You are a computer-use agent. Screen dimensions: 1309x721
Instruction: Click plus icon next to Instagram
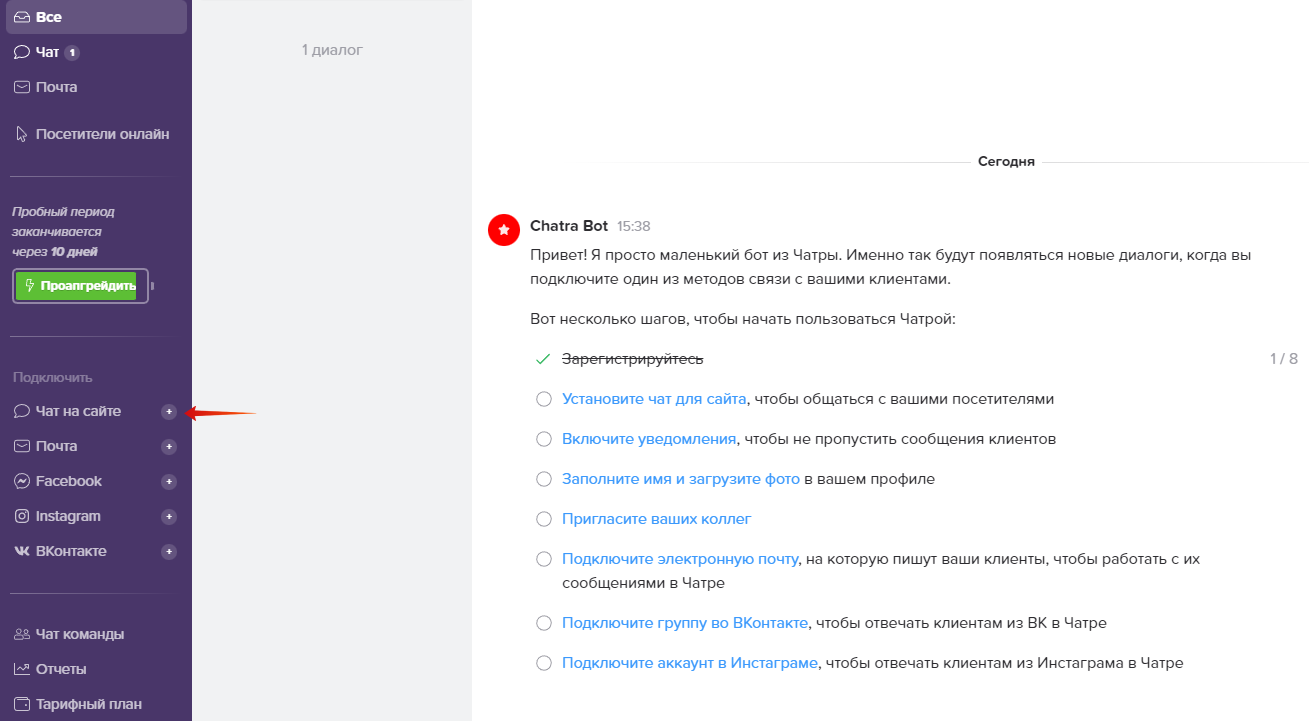(x=169, y=516)
